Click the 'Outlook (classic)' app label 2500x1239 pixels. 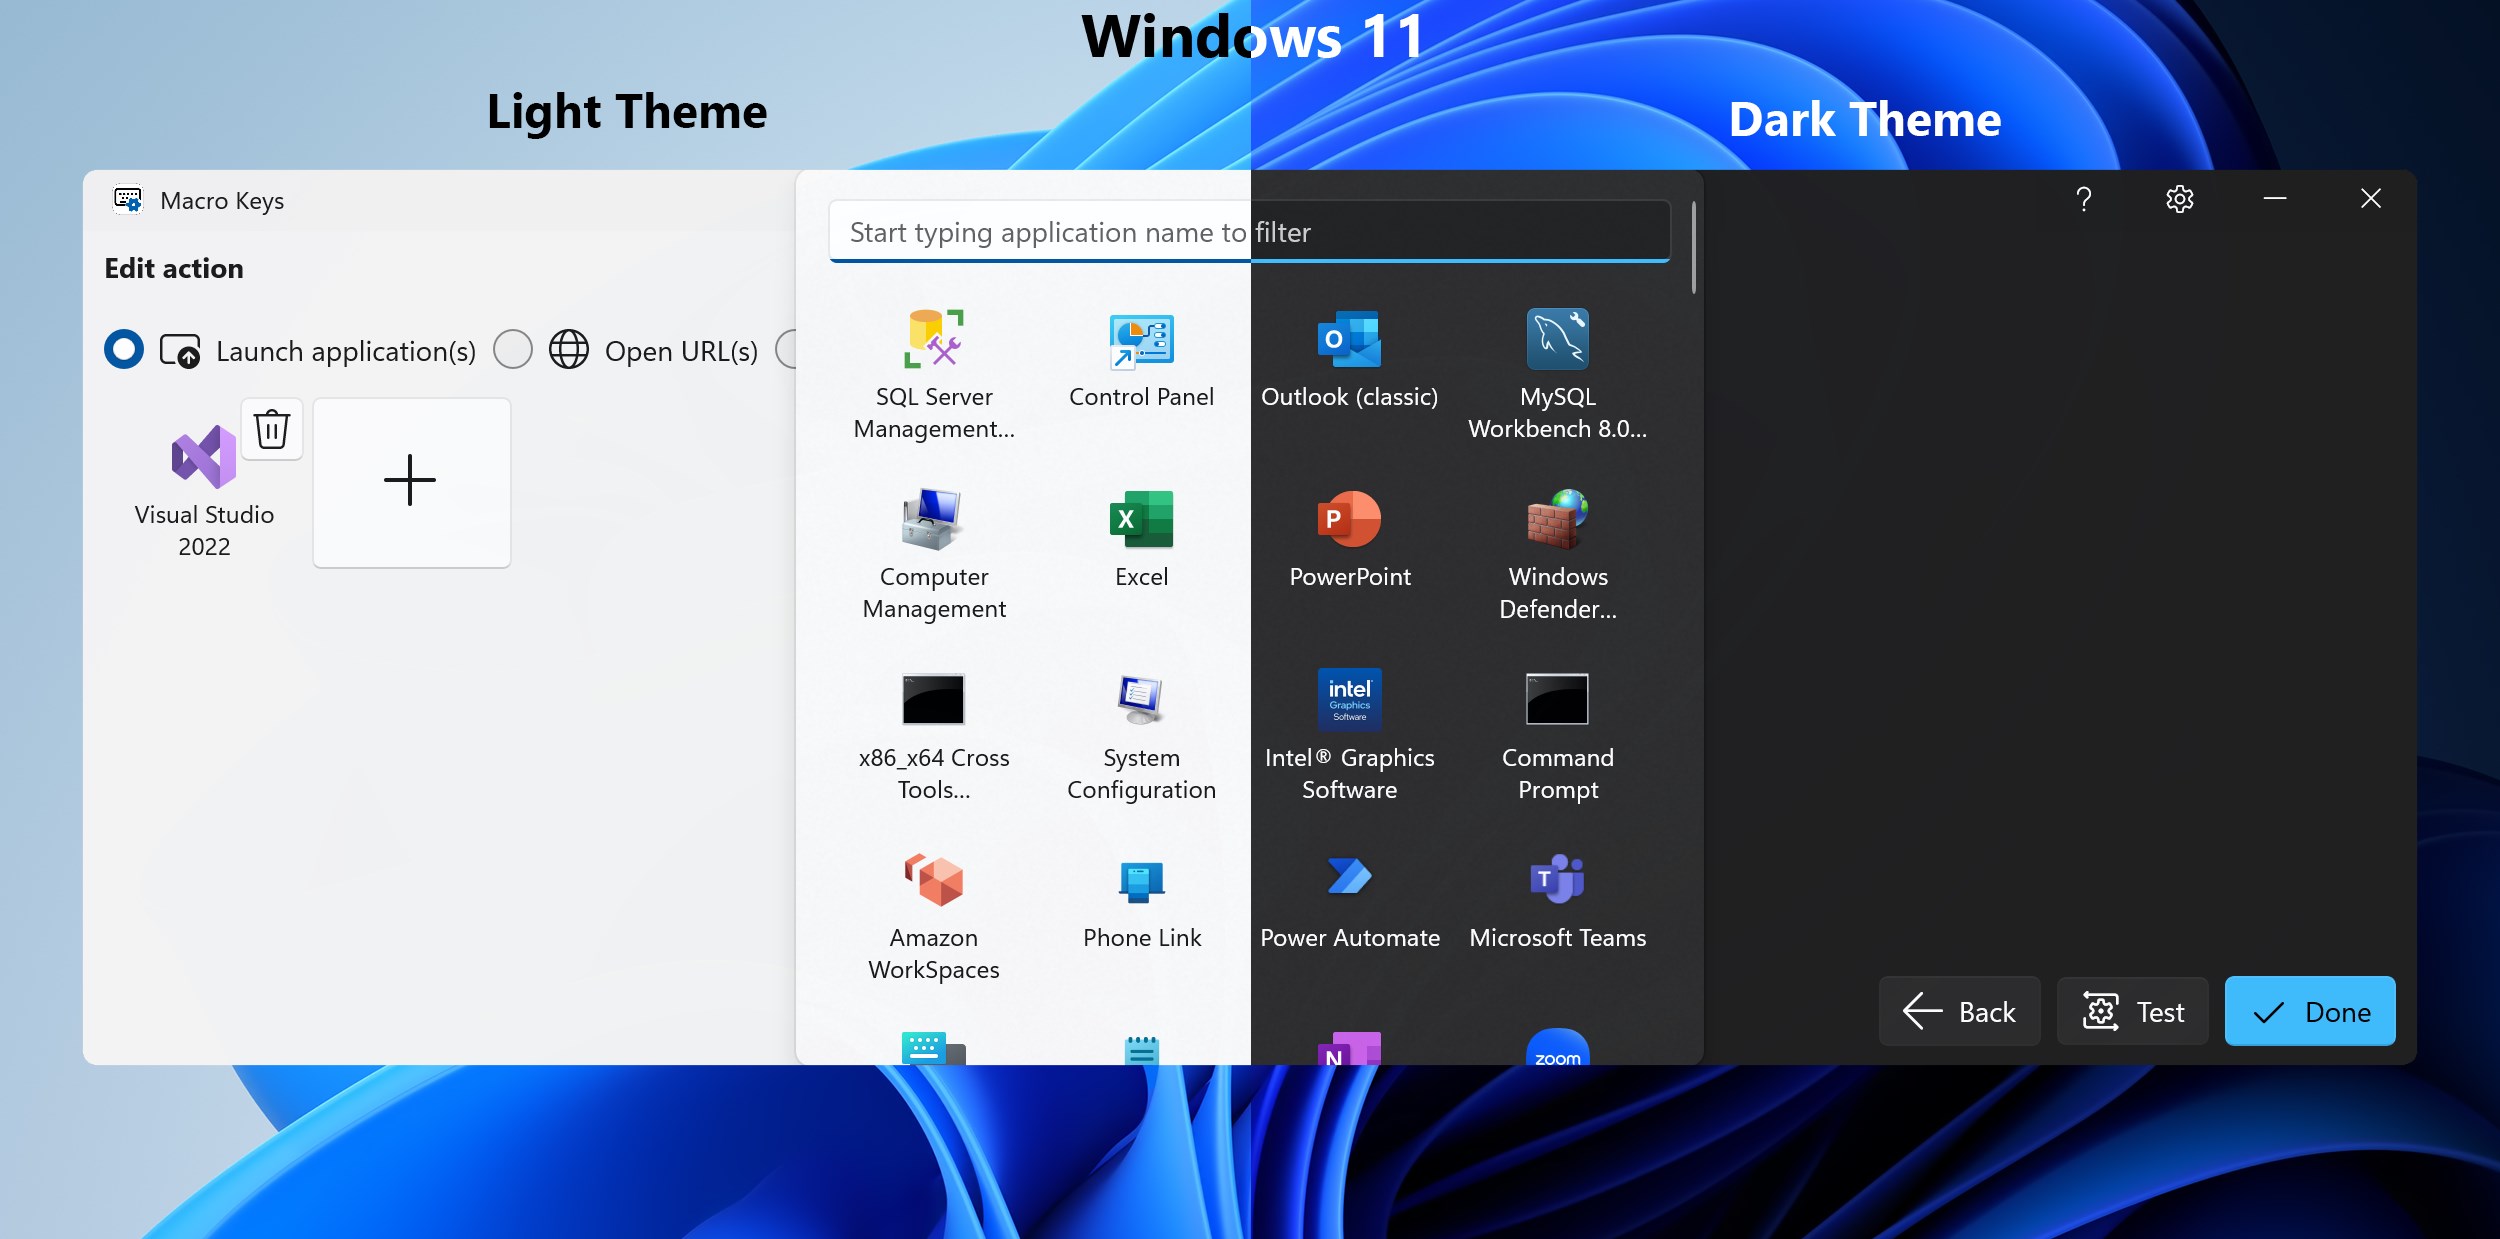[x=1349, y=397]
